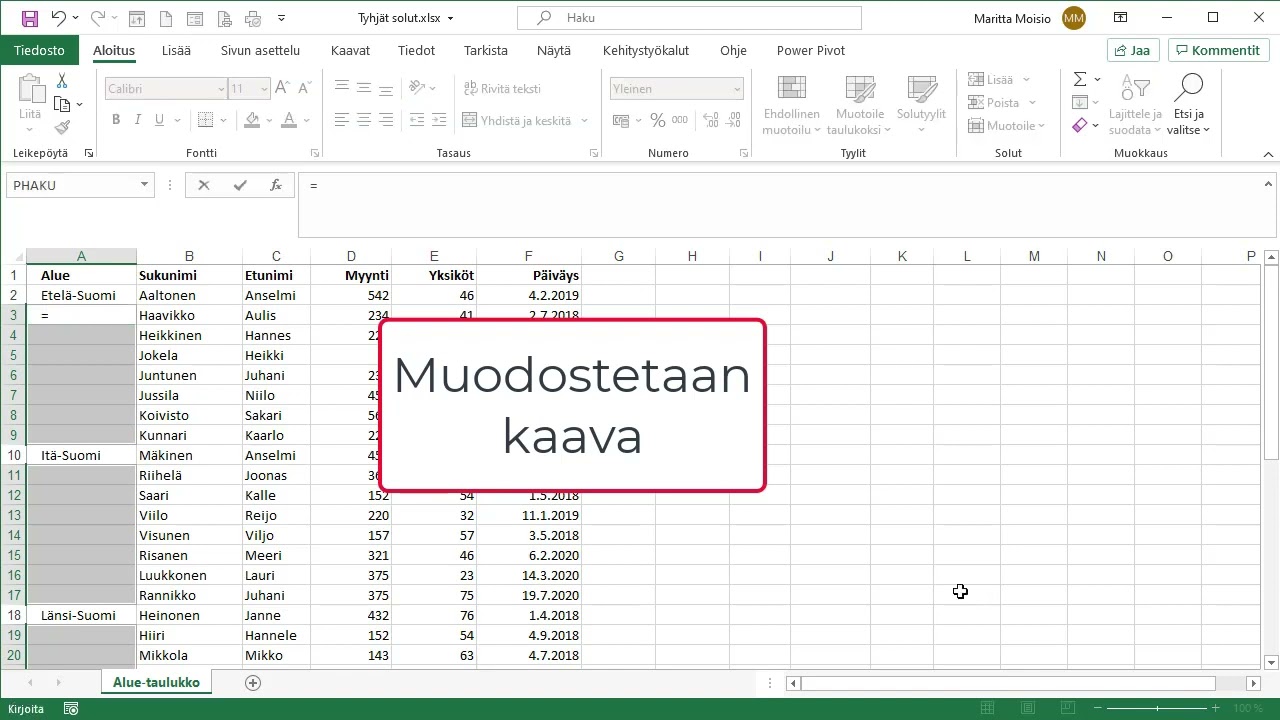Click the percent style icon
This screenshot has width=1280, height=720.
click(x=657, y=120)
